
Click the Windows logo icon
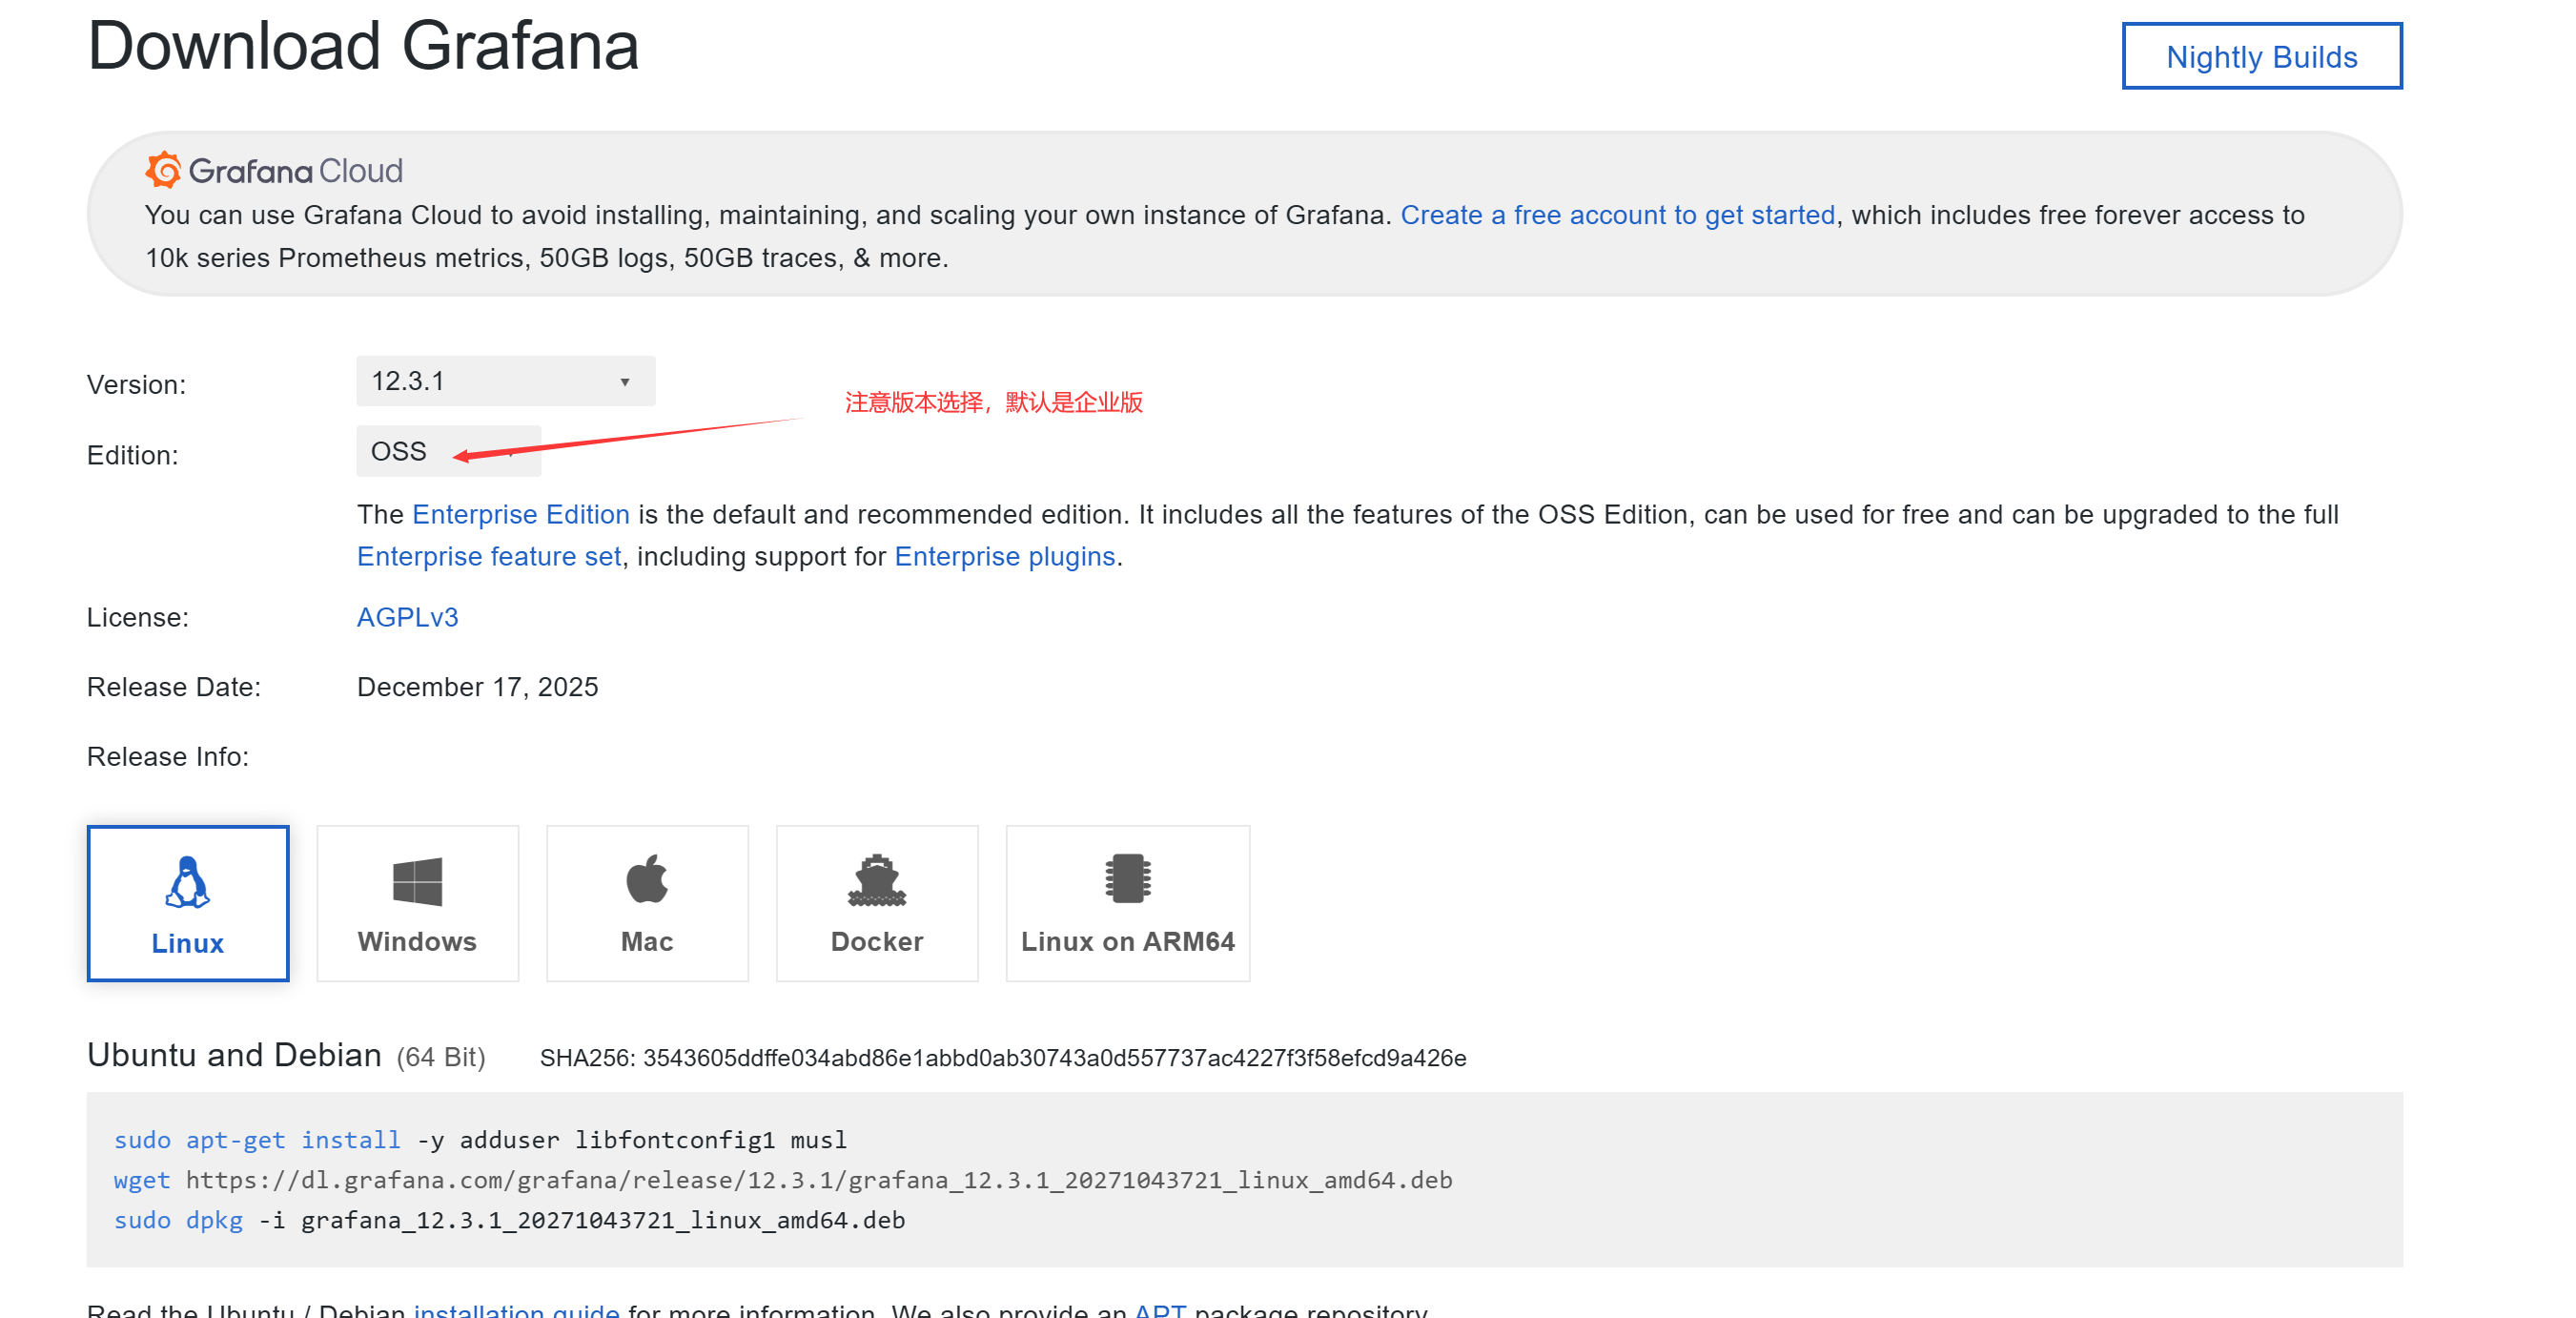pyautogui.click(x=417, y=881)
